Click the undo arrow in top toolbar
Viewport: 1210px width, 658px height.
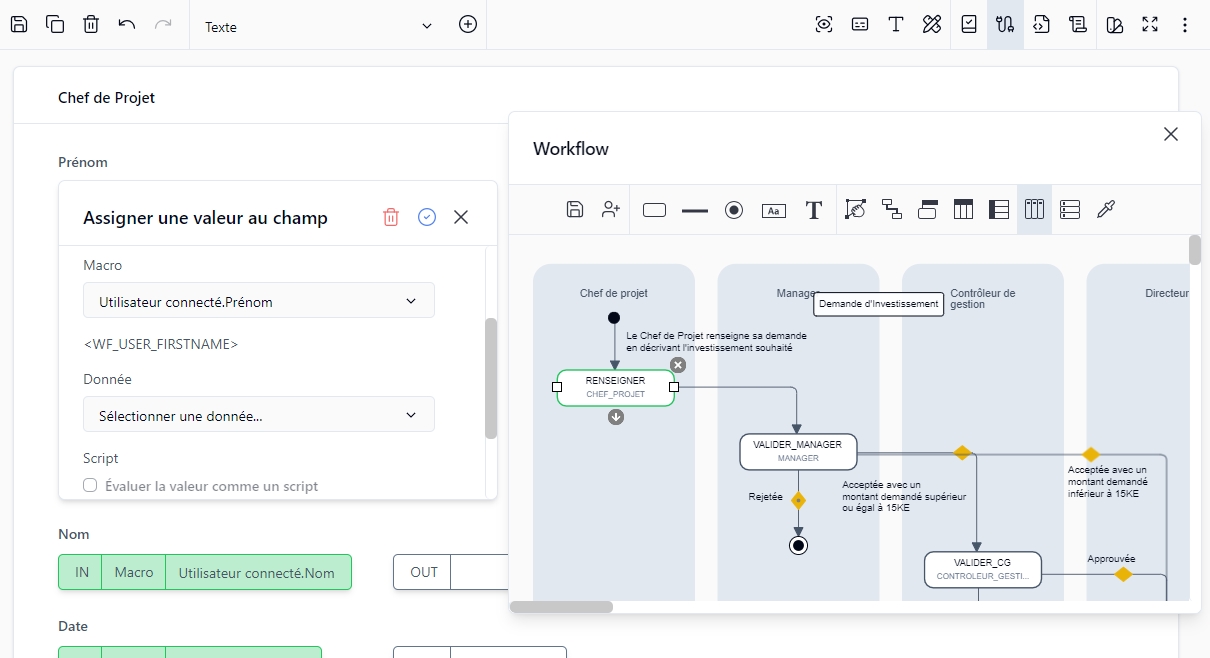[127, 25]
